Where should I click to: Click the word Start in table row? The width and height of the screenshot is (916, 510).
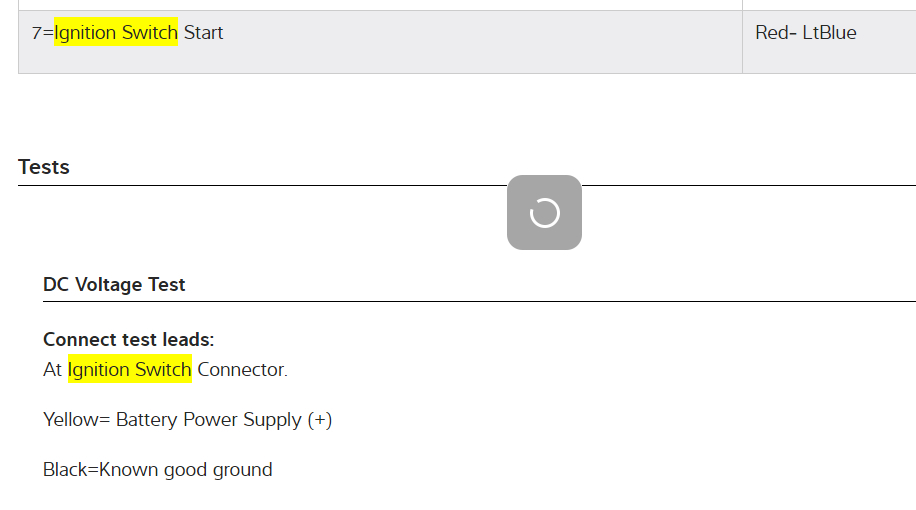tap(203, 33)
